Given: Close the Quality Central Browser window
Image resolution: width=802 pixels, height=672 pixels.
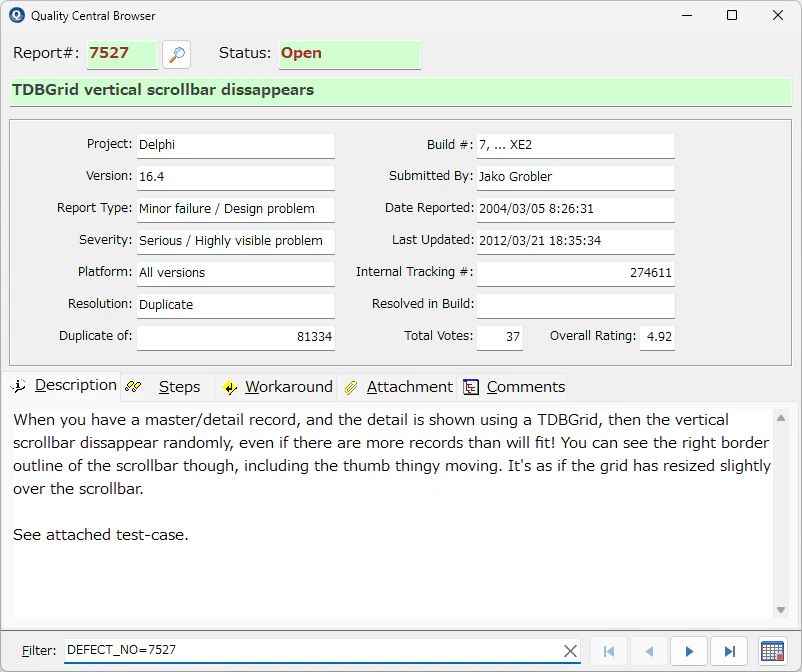Looking at the screenshot, I should (x=777, y=15).
